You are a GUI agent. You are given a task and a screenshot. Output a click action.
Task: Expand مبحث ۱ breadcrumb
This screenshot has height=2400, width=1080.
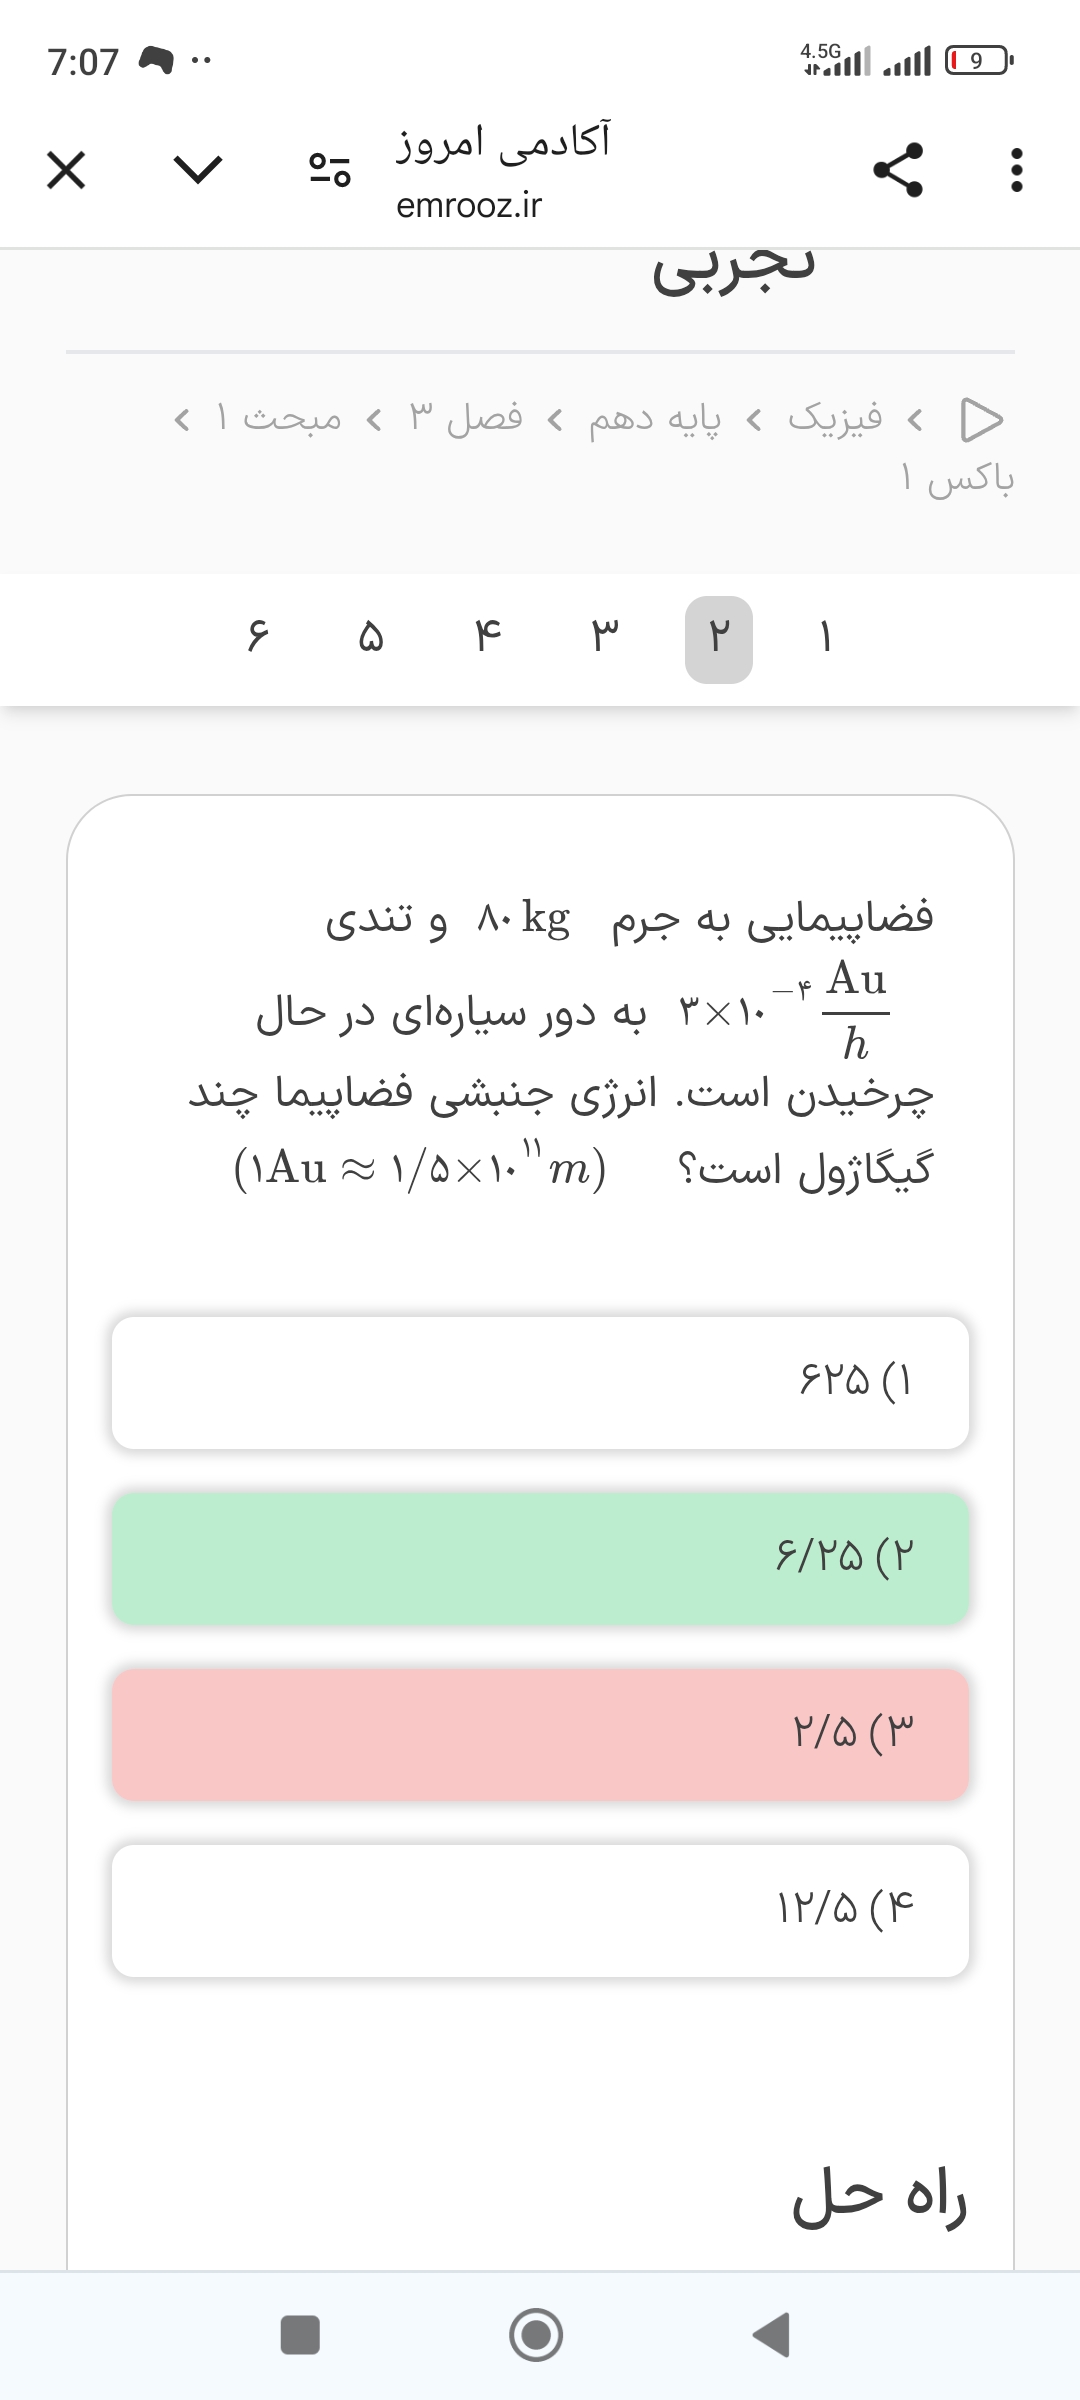279,418
